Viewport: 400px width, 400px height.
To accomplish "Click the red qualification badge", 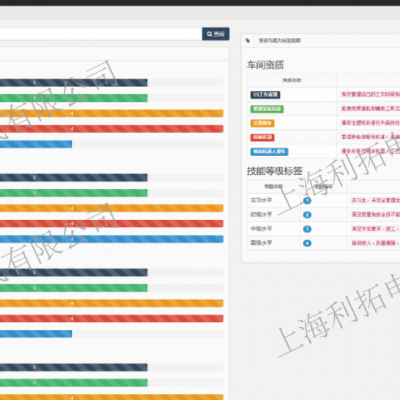I will 262,137.
